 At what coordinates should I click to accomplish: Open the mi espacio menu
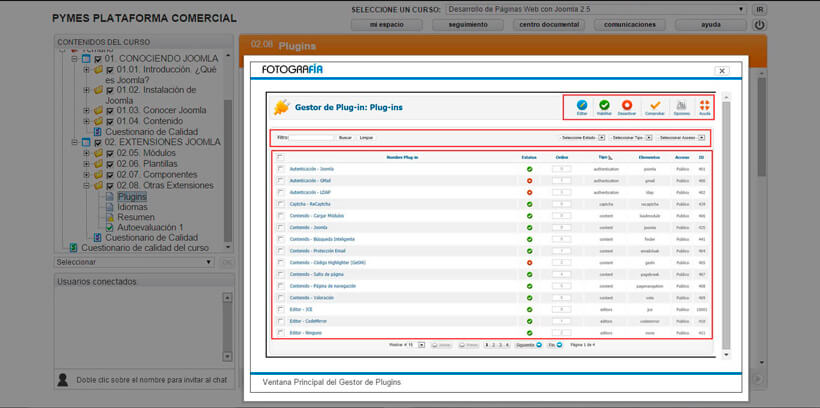[386, 25]
